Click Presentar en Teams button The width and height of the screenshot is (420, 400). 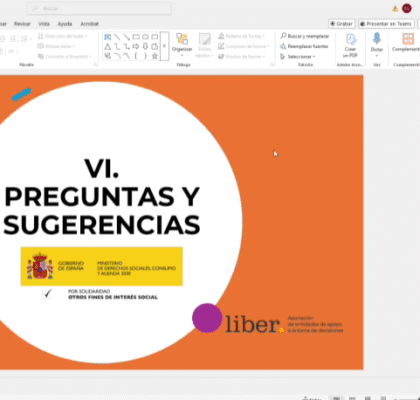(386, 24)
